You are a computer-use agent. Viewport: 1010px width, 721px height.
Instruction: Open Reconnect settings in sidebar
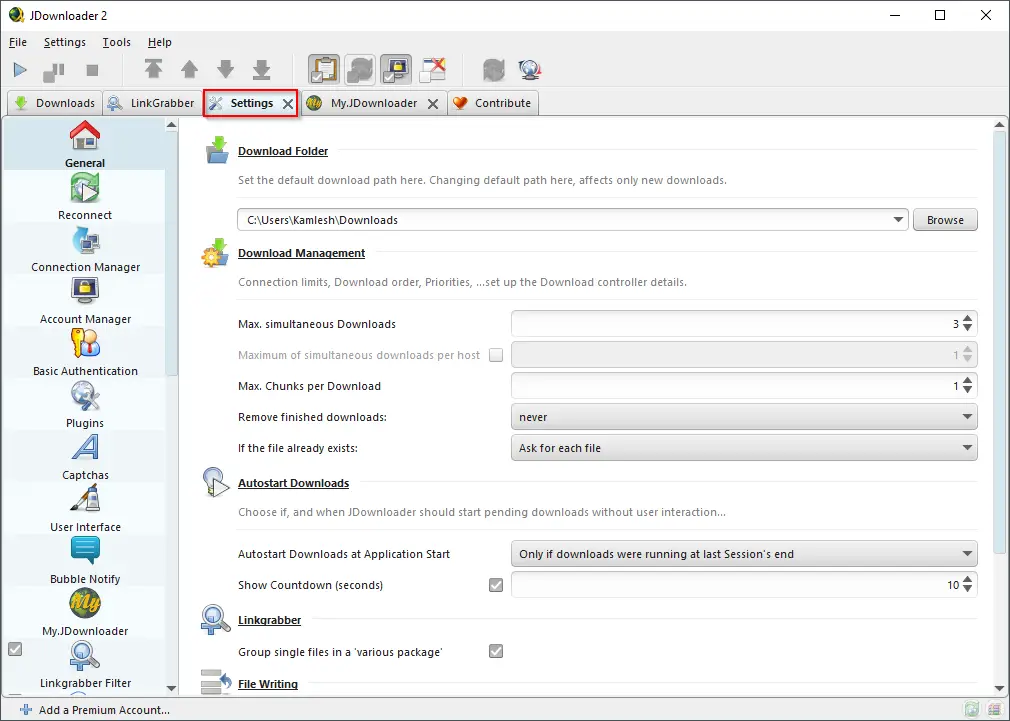84,197
